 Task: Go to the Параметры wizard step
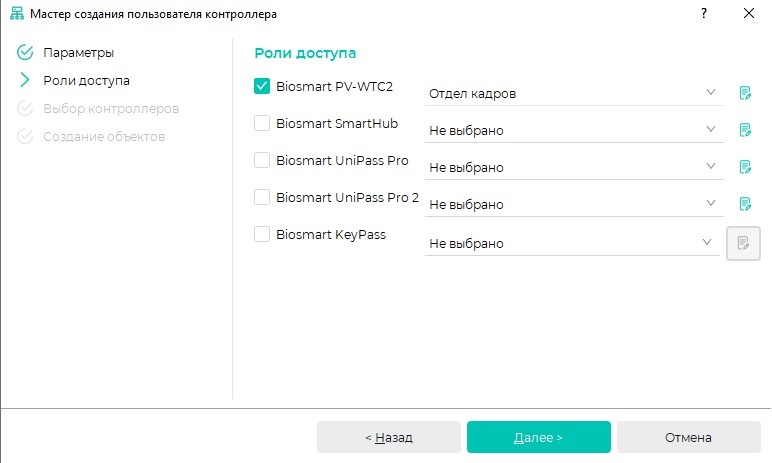click(78, 53)
